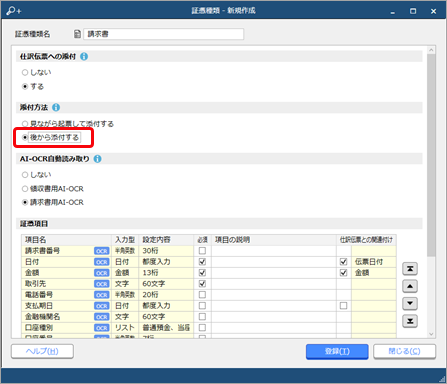This screenshot has width=447, height=384.
Task: Toggle 必須 checkbox for 請求書番号 row
Action: pos(202,251)
